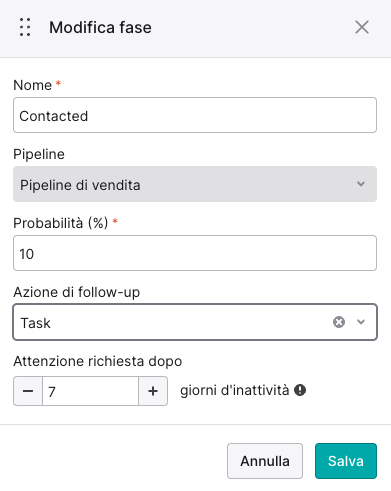Screen dimensions: 391x491
Task: Expand the Pipeline chevron arrow
Action: pos(361,184)
